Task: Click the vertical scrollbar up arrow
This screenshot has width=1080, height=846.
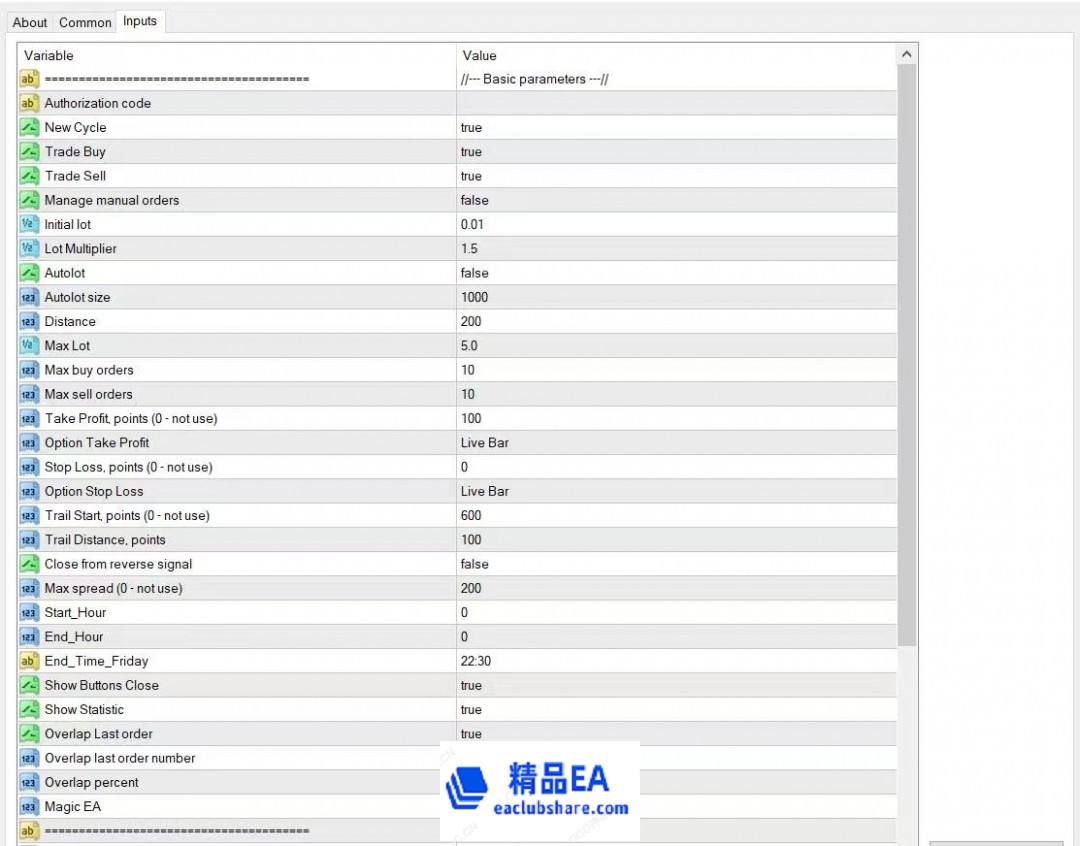Action: pos(907,55)
